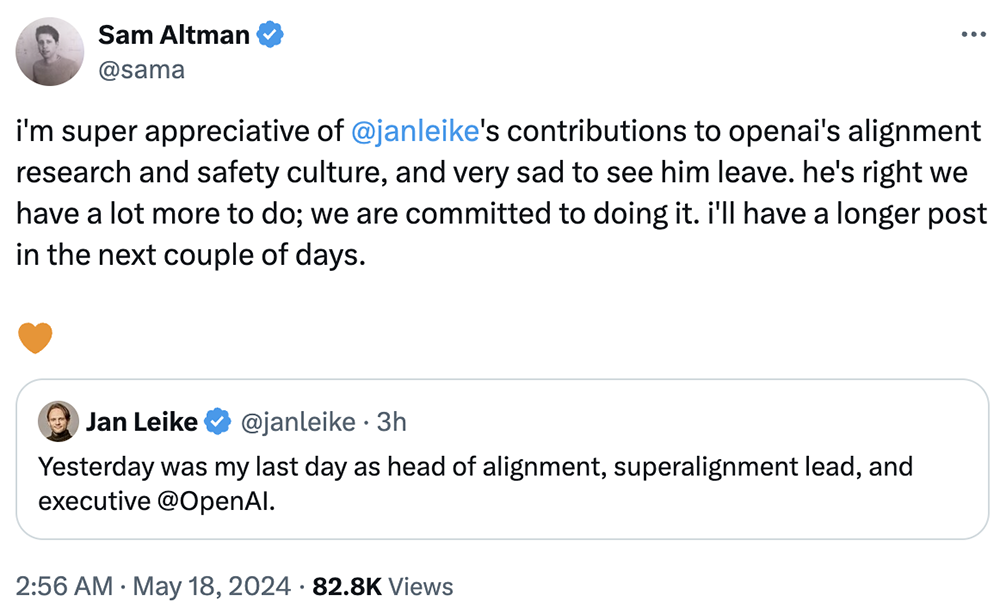The image size is (1000, 614).
Task: Click Sam Altman's profile avatar
Action: (50, 51)
